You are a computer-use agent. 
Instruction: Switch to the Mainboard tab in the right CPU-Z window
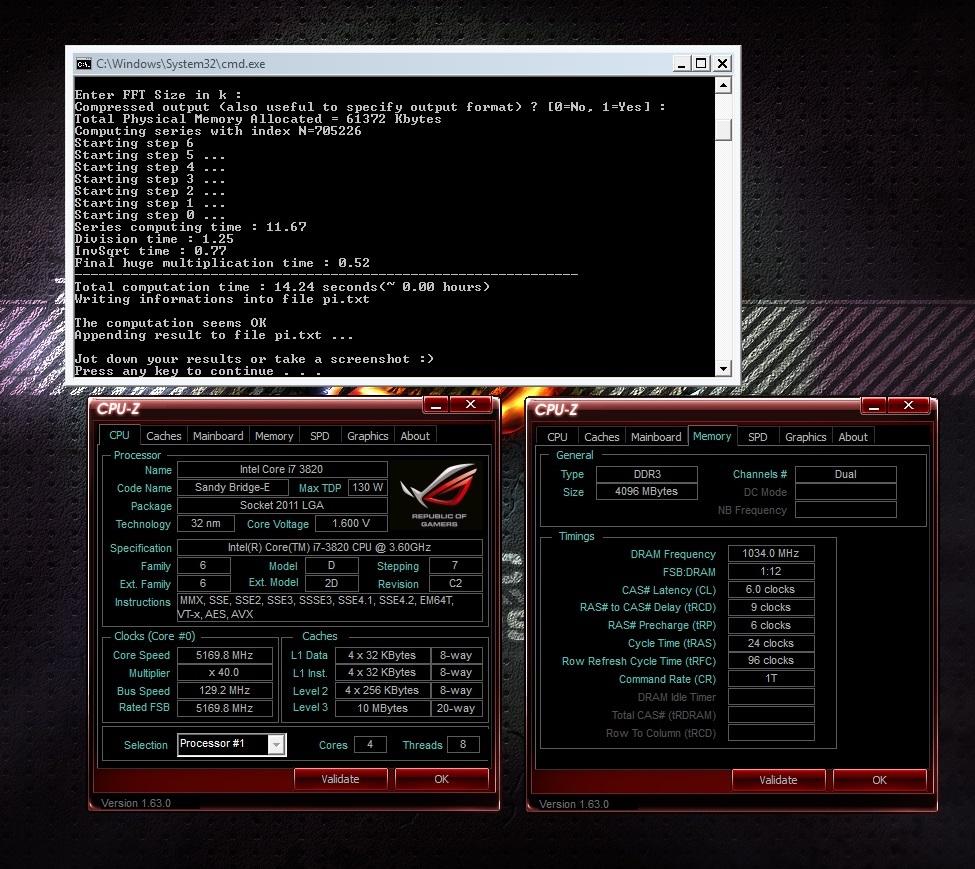pos(656,437)
